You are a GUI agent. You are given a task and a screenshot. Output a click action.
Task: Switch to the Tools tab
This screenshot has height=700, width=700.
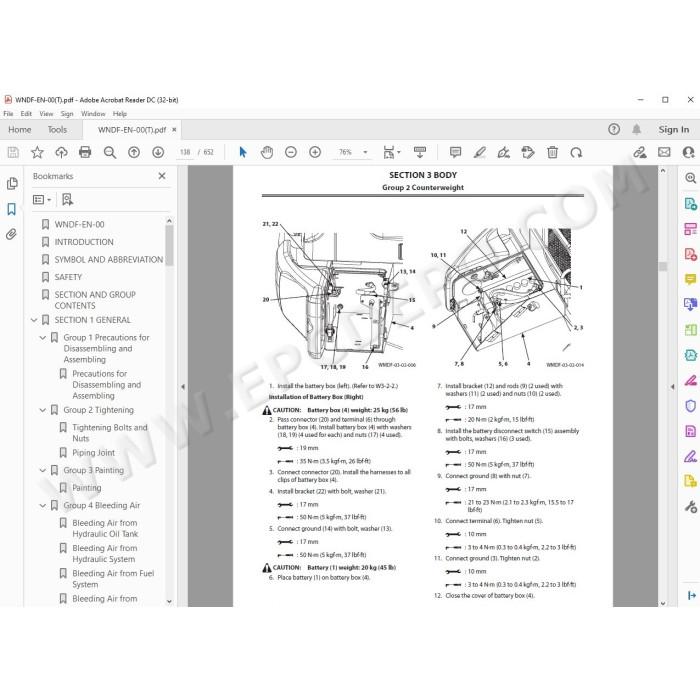click(57, 129)
